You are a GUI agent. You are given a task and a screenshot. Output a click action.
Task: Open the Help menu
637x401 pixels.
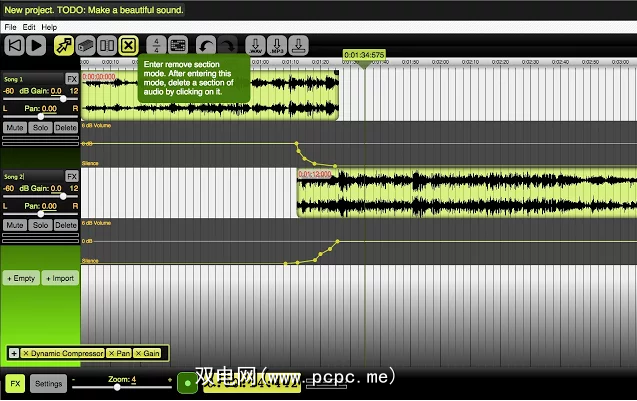(49, 27)
